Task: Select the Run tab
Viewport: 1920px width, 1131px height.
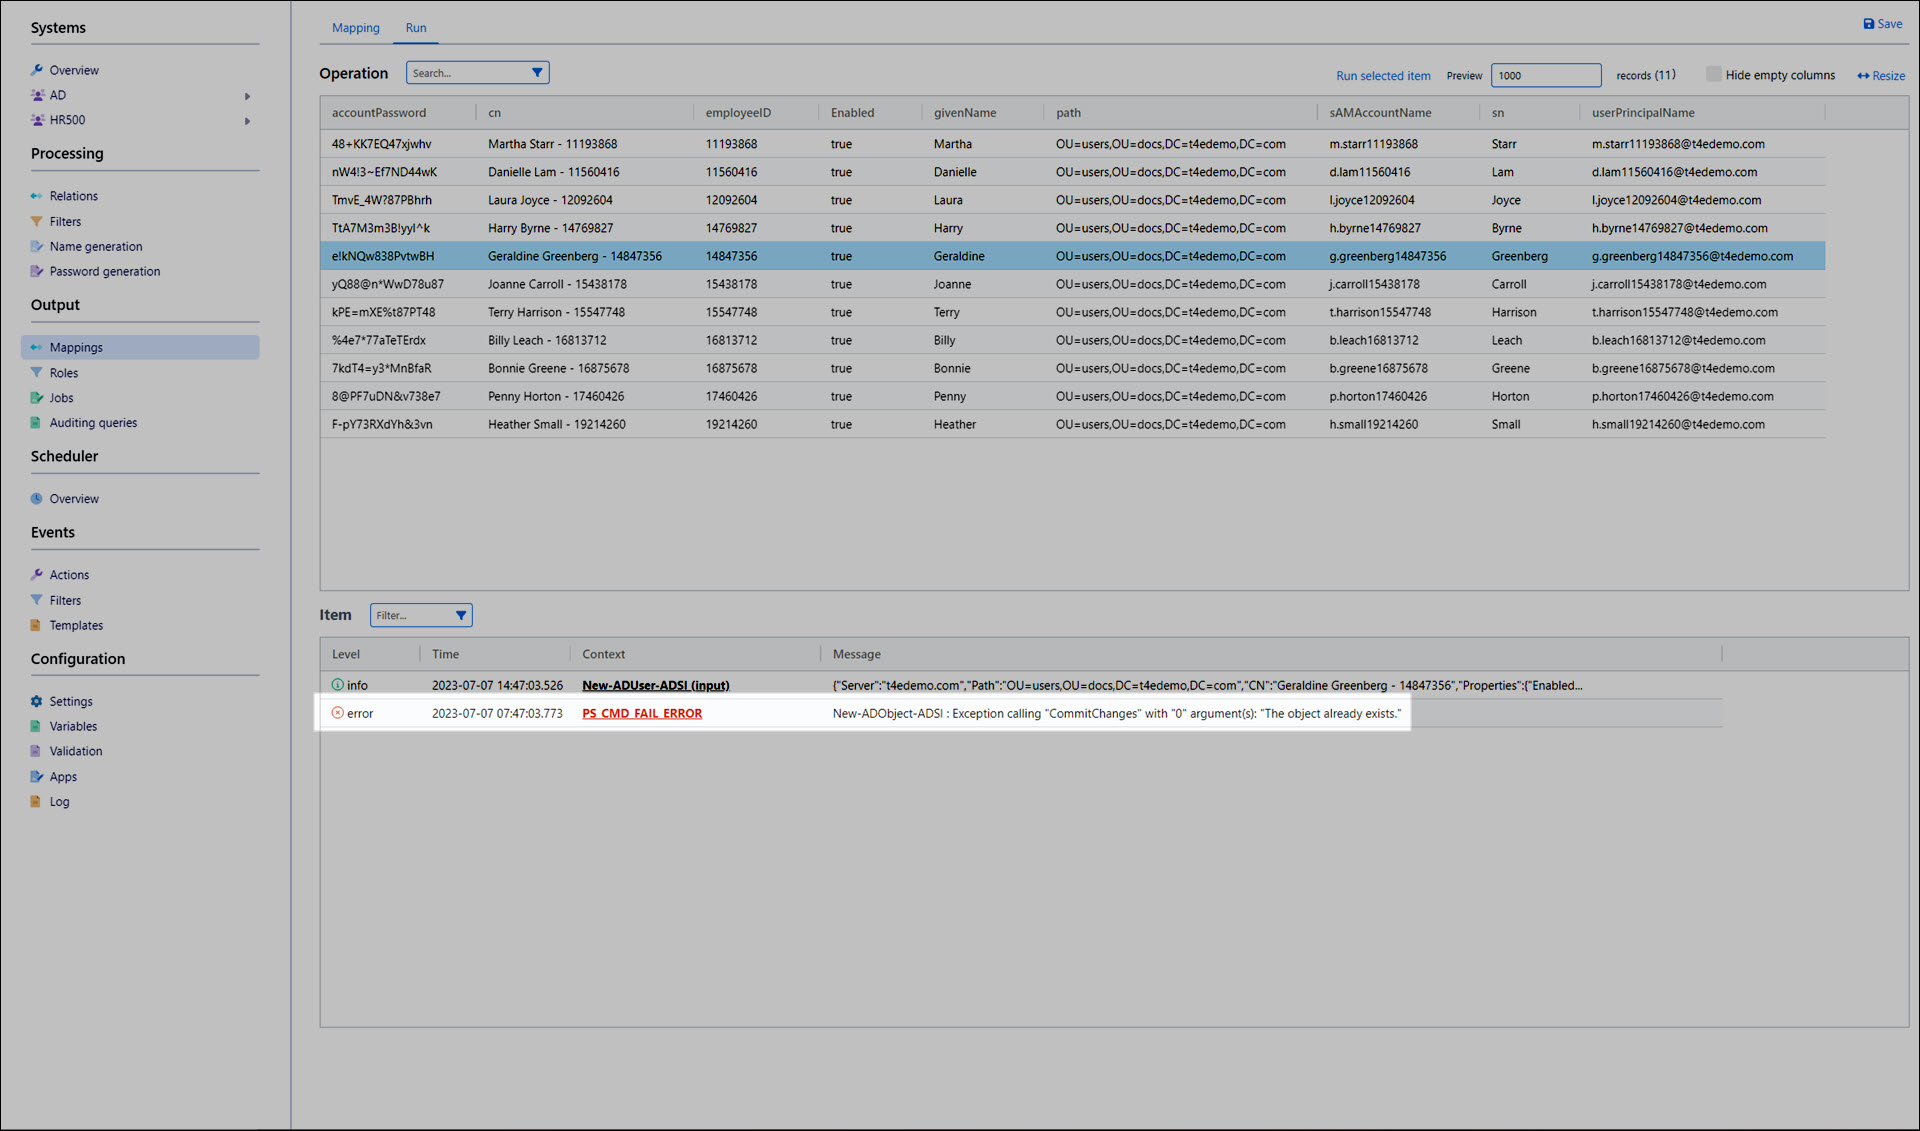Action: [x=416, y=28]
